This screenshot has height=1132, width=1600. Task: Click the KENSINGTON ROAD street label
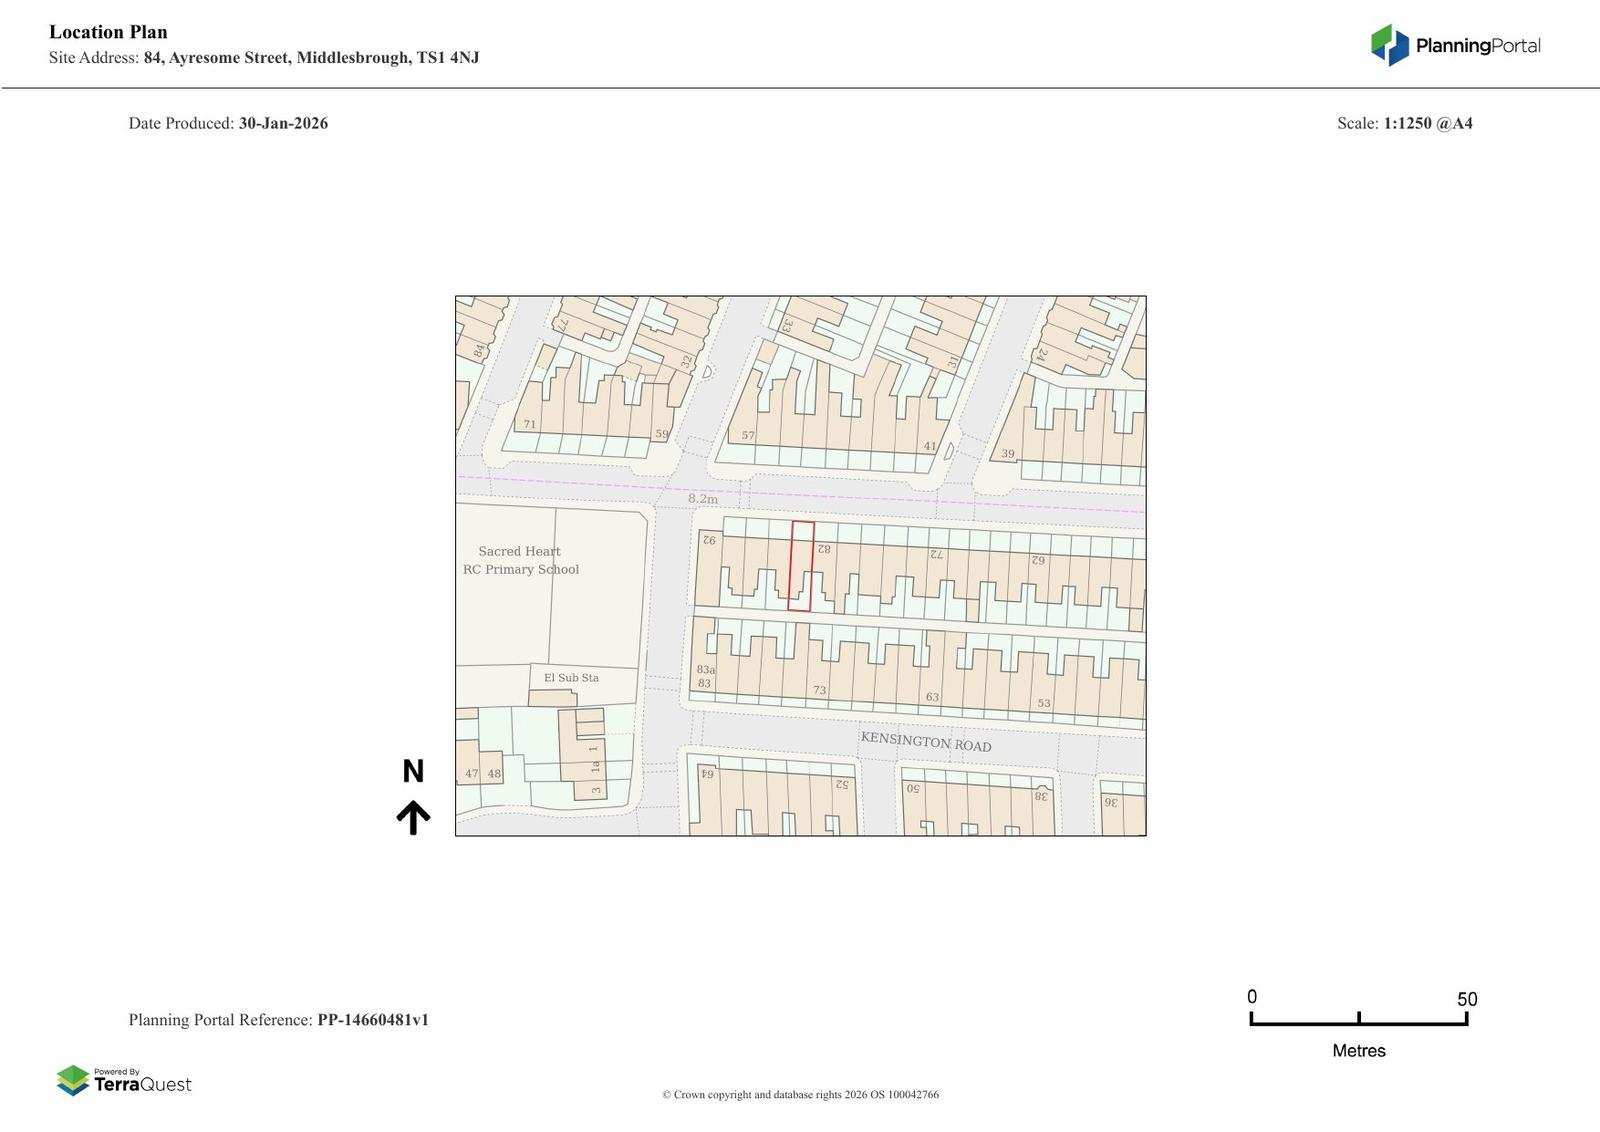point(926,742)
